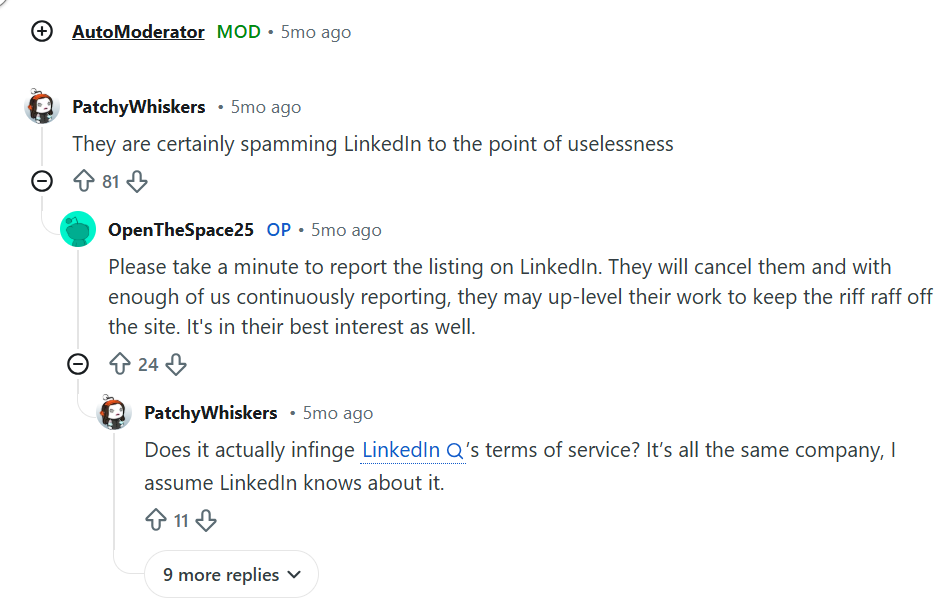Screen dimensions: 952x612
Task: Downvote OpenTheSpace25's 24-vote comment
Action: coord(176,364)
